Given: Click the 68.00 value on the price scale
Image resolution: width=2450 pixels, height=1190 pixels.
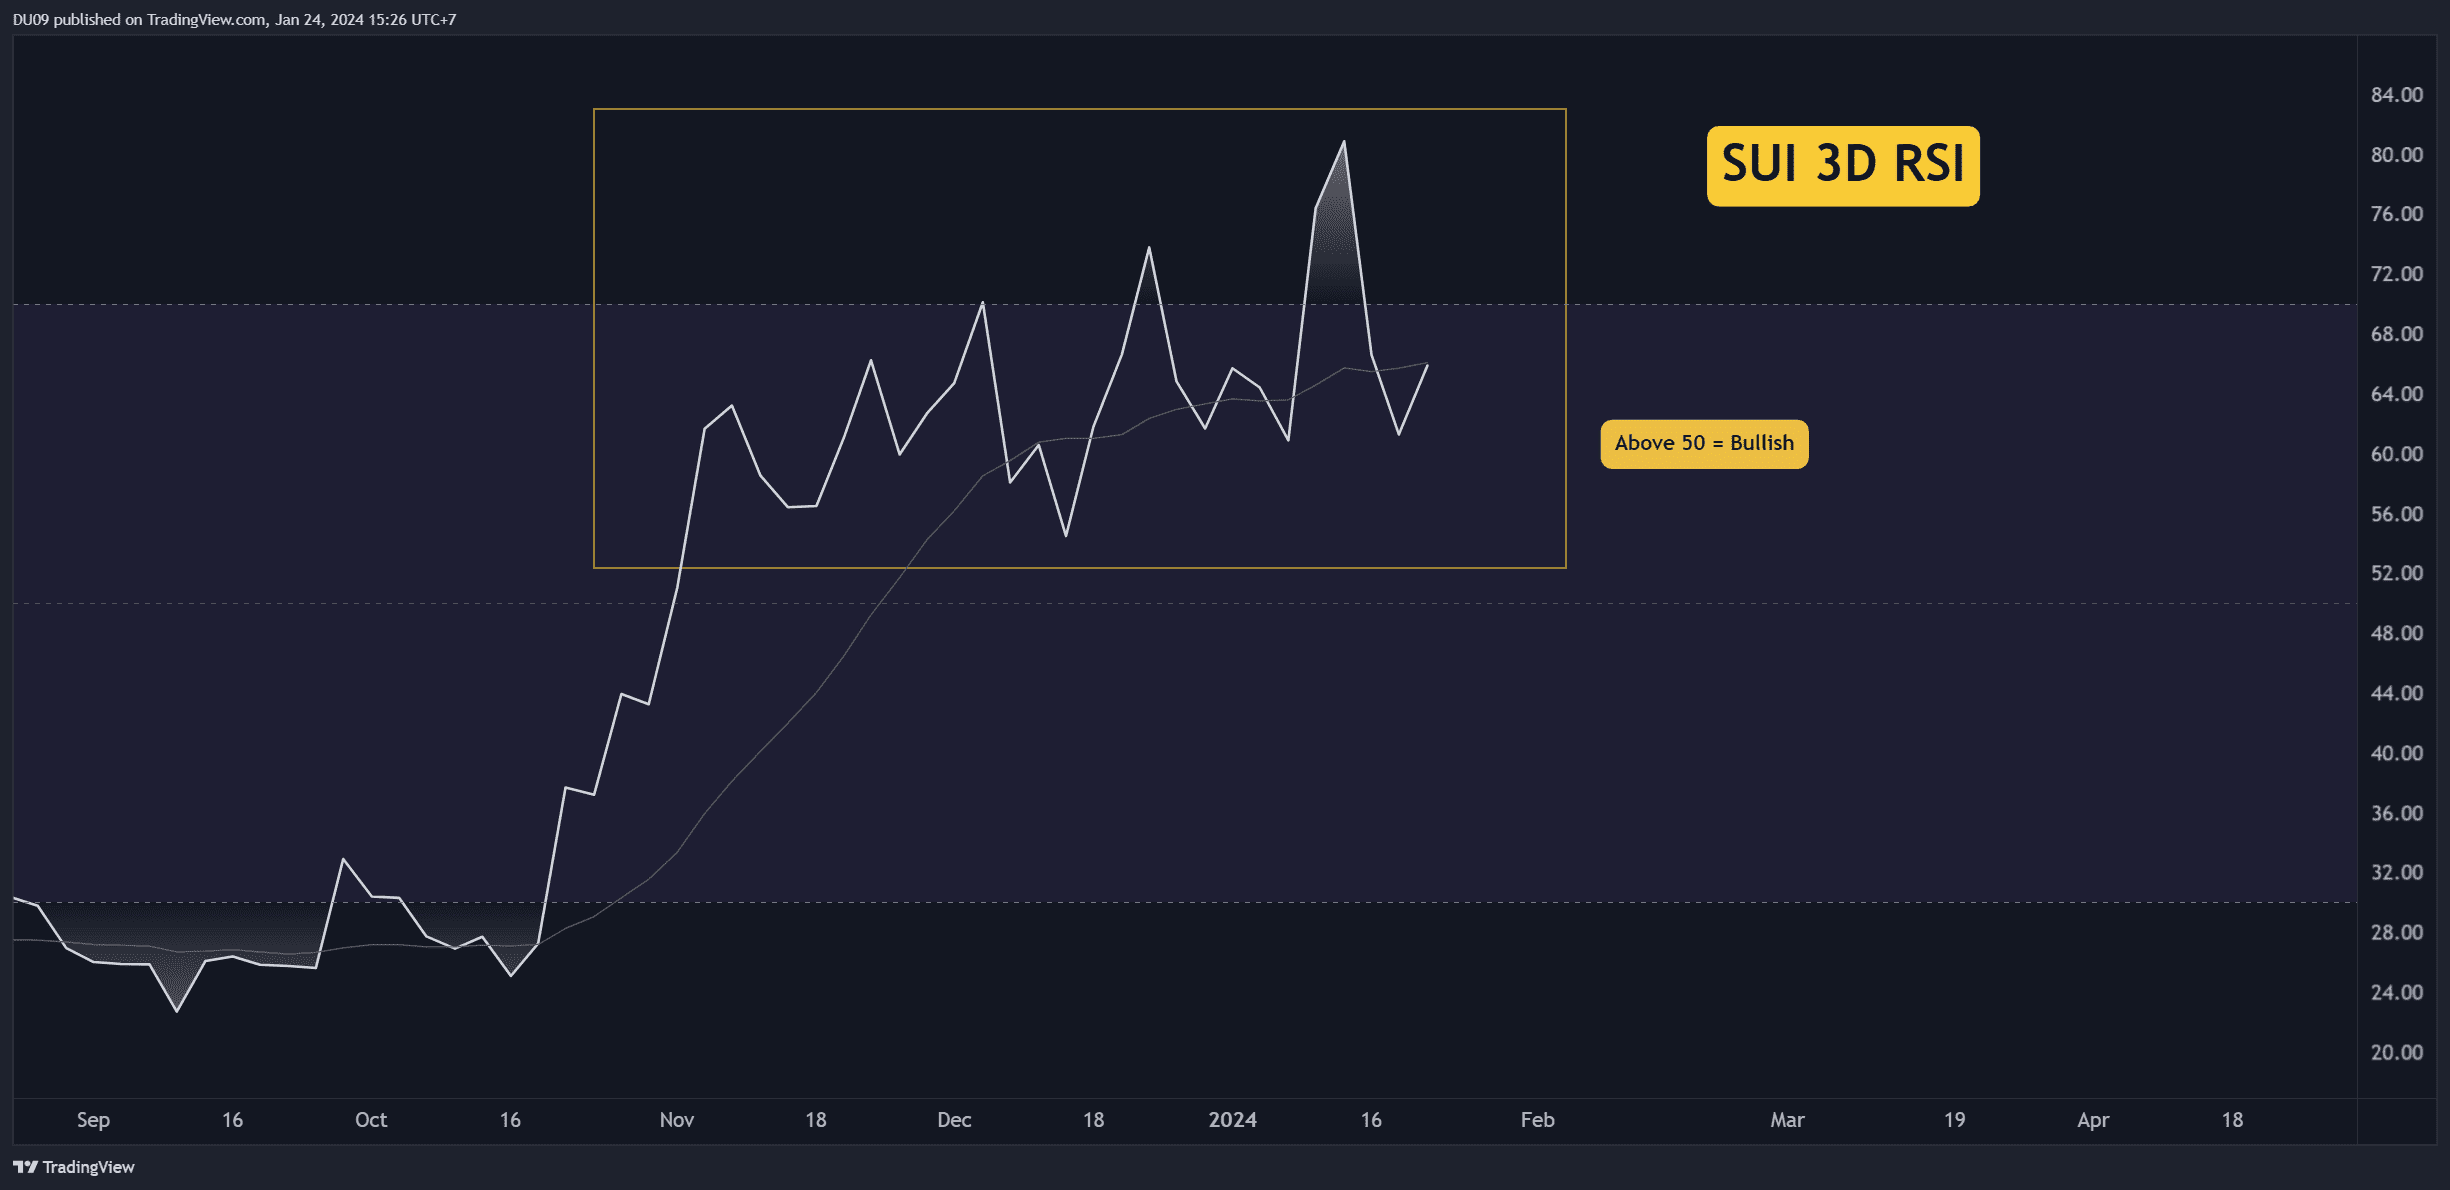Looking at the screenshot, I should 2396,334.
